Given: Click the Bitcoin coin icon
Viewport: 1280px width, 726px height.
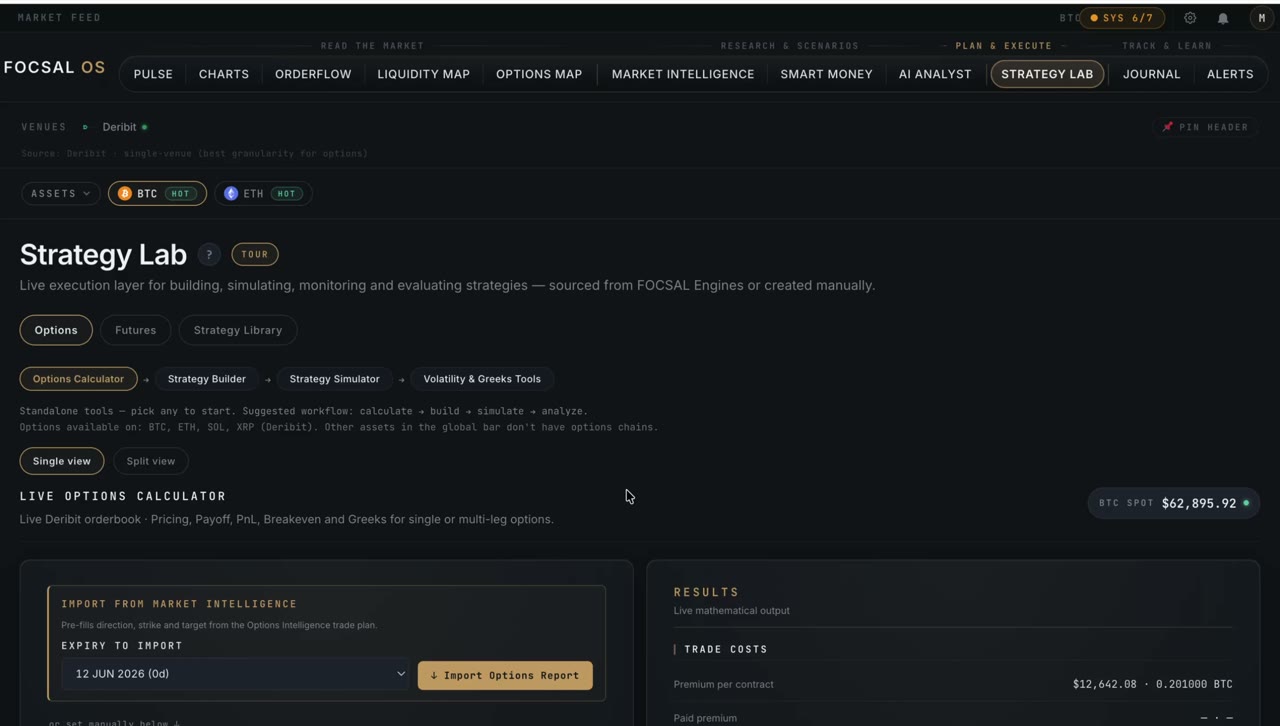Looking at the screenshot, I should coord(125,193).
